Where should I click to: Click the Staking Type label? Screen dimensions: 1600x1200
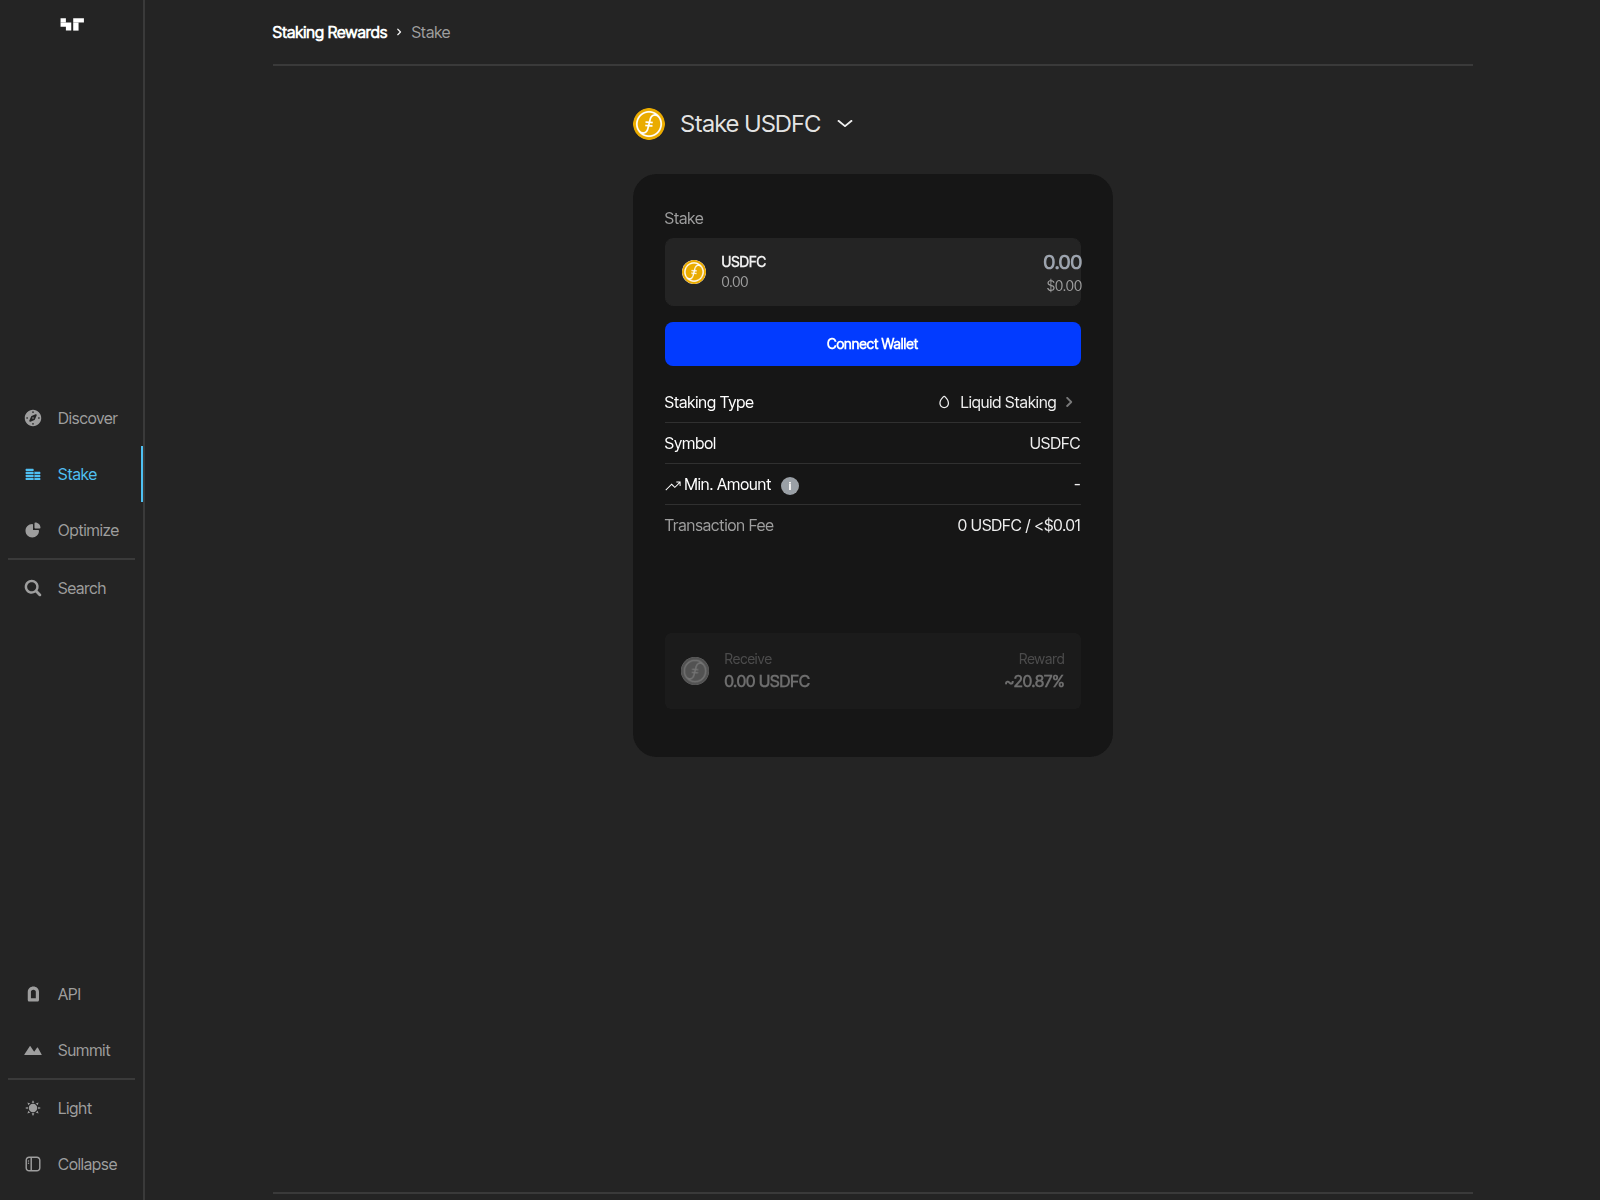709,402
